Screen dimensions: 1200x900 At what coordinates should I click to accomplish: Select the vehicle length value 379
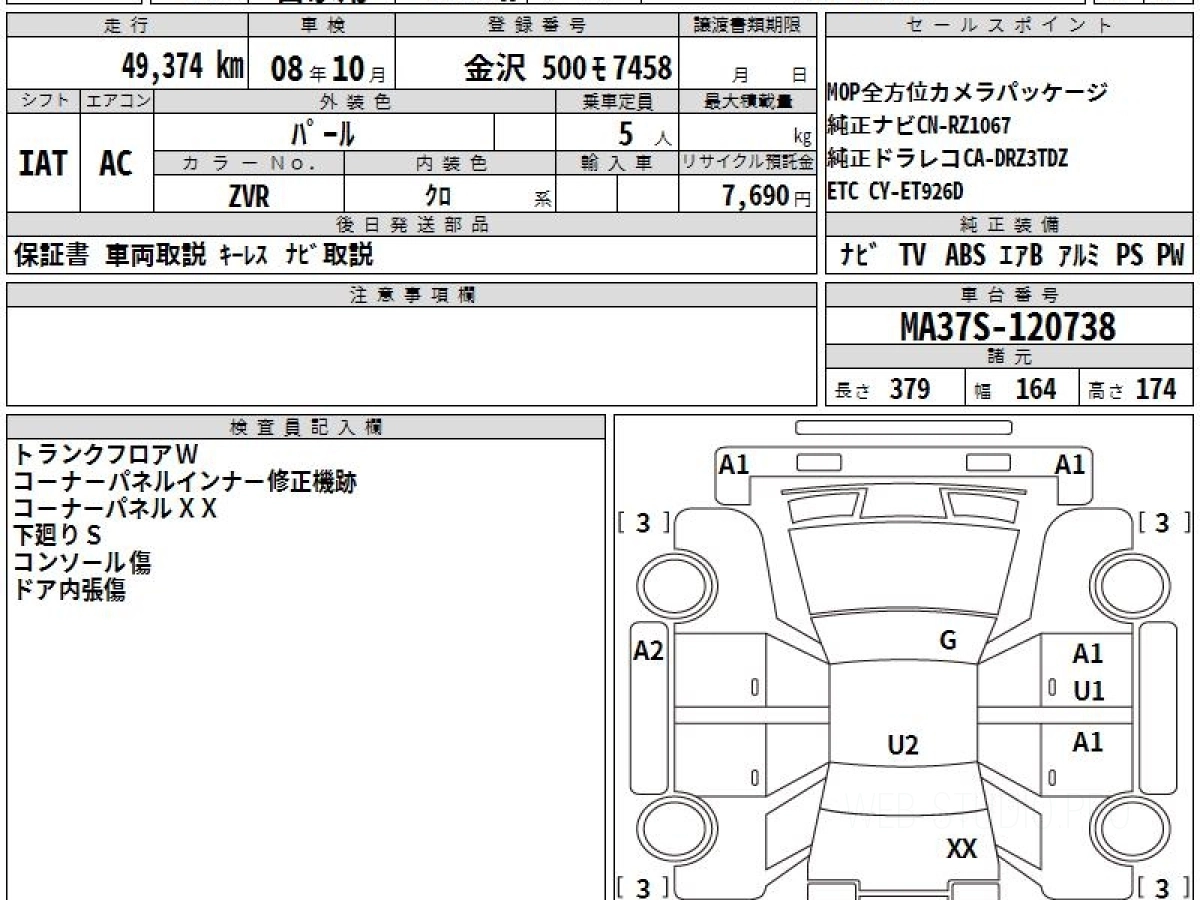pyautogui.click(x=910, y=389)
